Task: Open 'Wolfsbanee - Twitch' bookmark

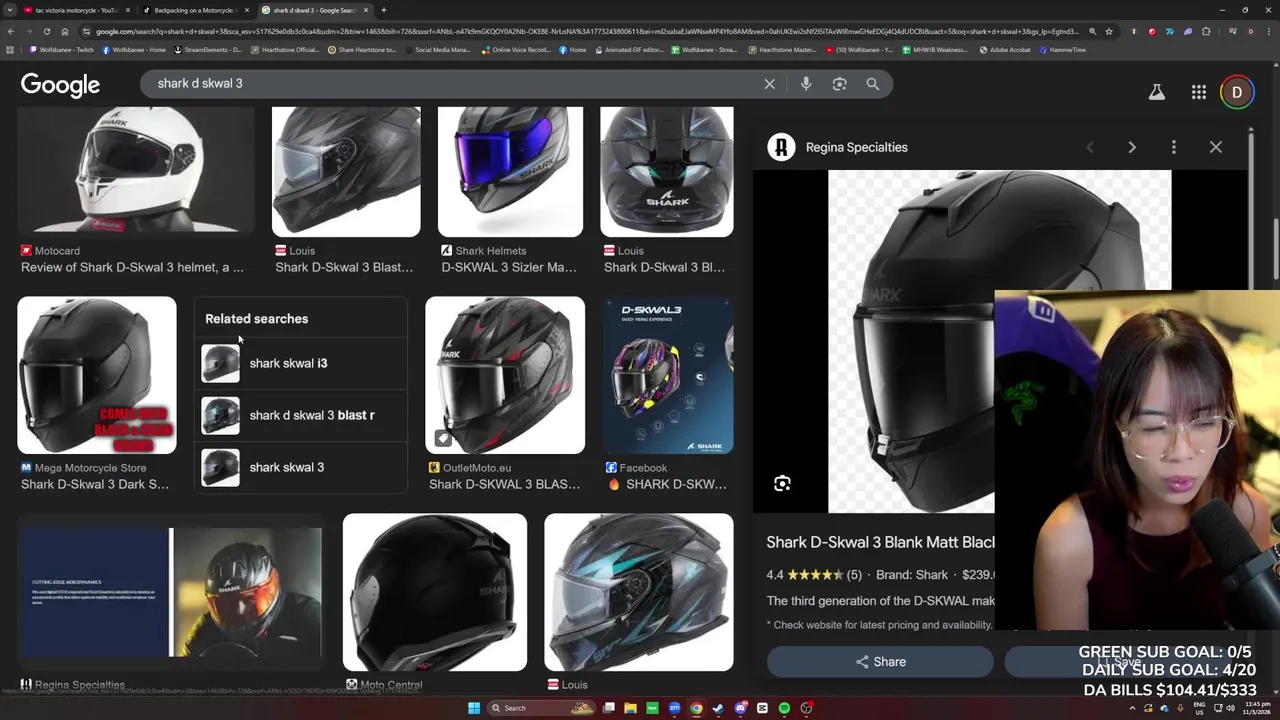Action: (x=61, y=50)
